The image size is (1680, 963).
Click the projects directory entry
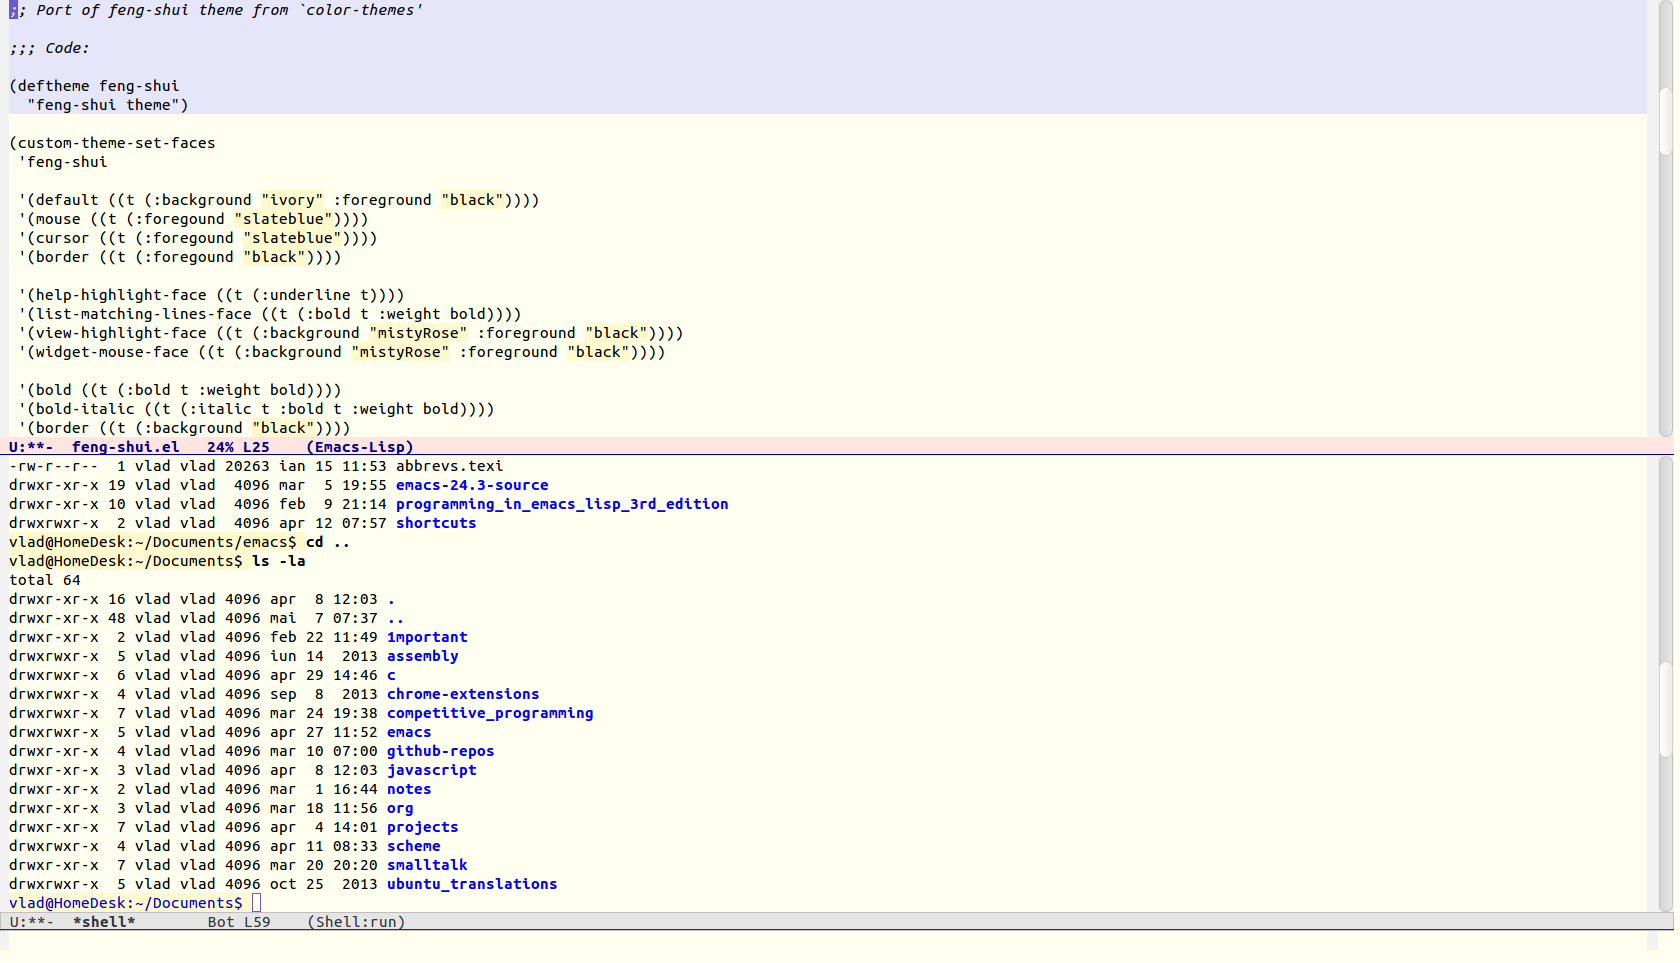coord(423,827)
